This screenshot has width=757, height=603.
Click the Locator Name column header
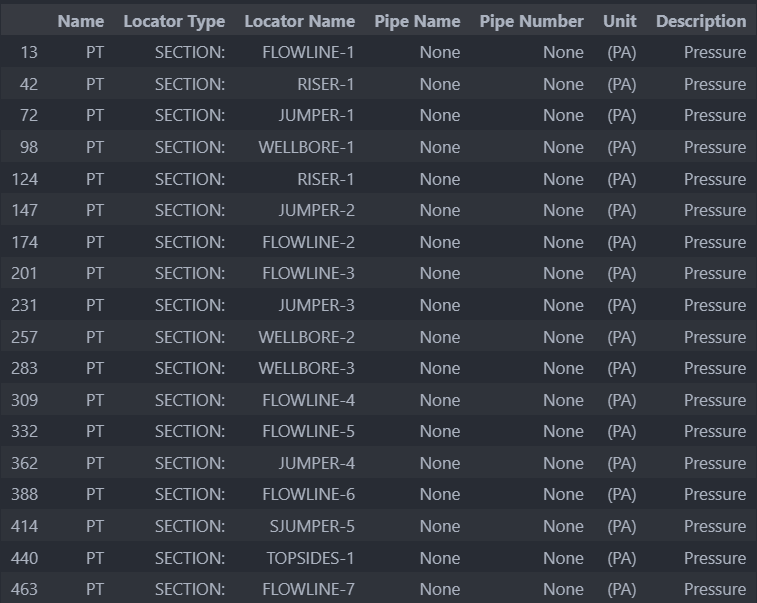(300, 21)
